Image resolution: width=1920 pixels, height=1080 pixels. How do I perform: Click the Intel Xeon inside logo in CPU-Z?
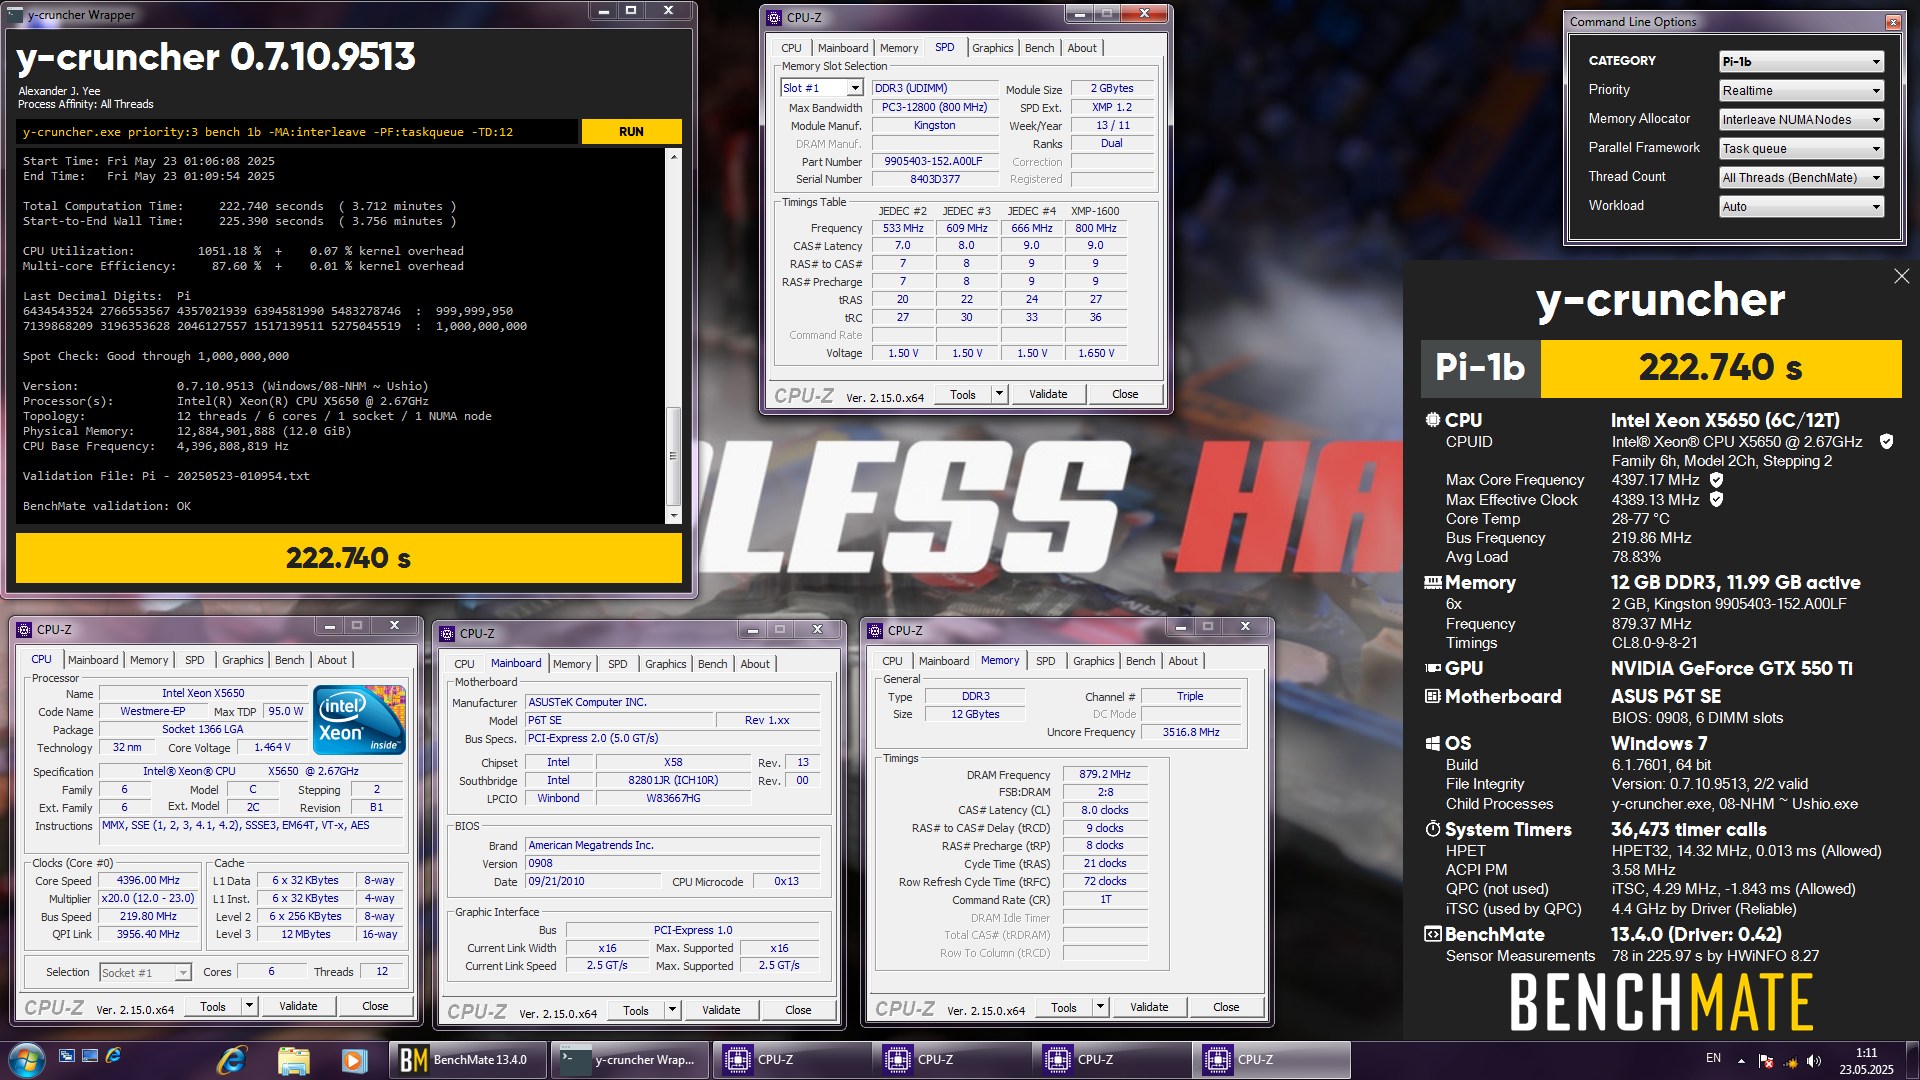(359, 719)
